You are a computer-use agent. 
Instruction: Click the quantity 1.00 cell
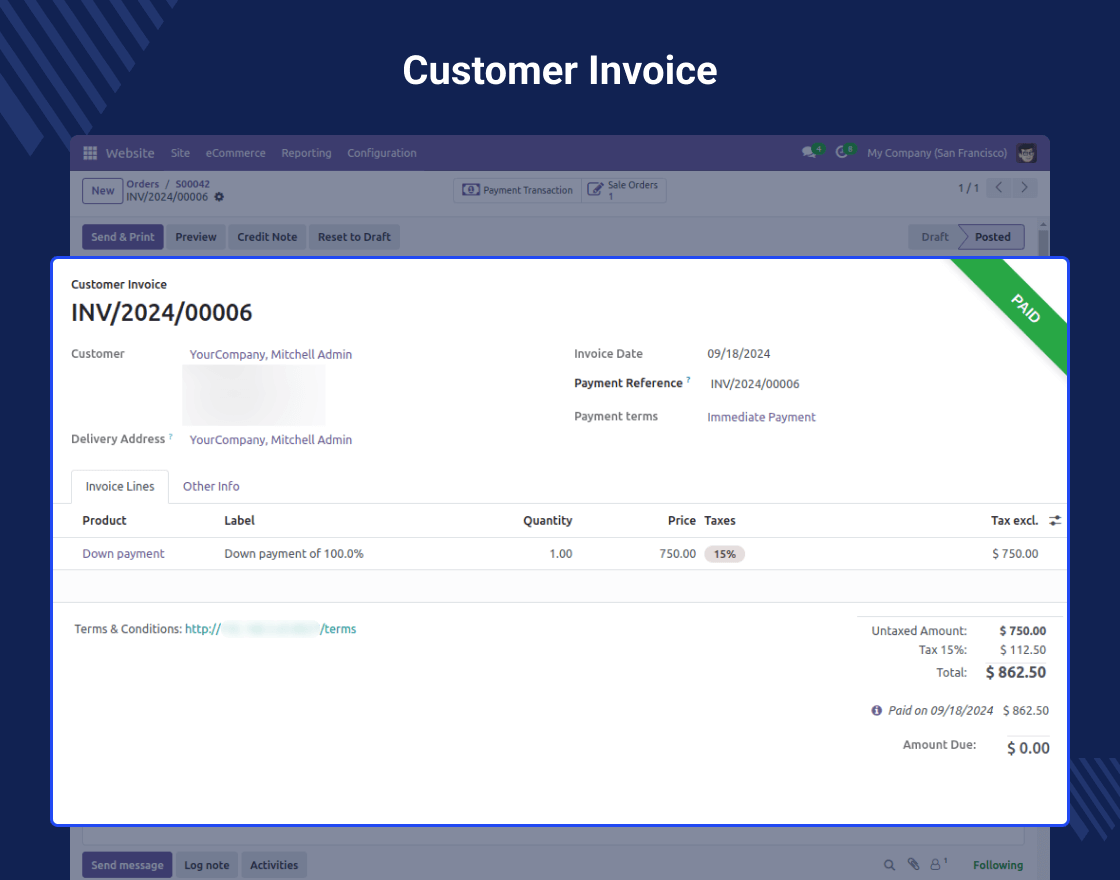pyautogui.click(x=561, y=554)
